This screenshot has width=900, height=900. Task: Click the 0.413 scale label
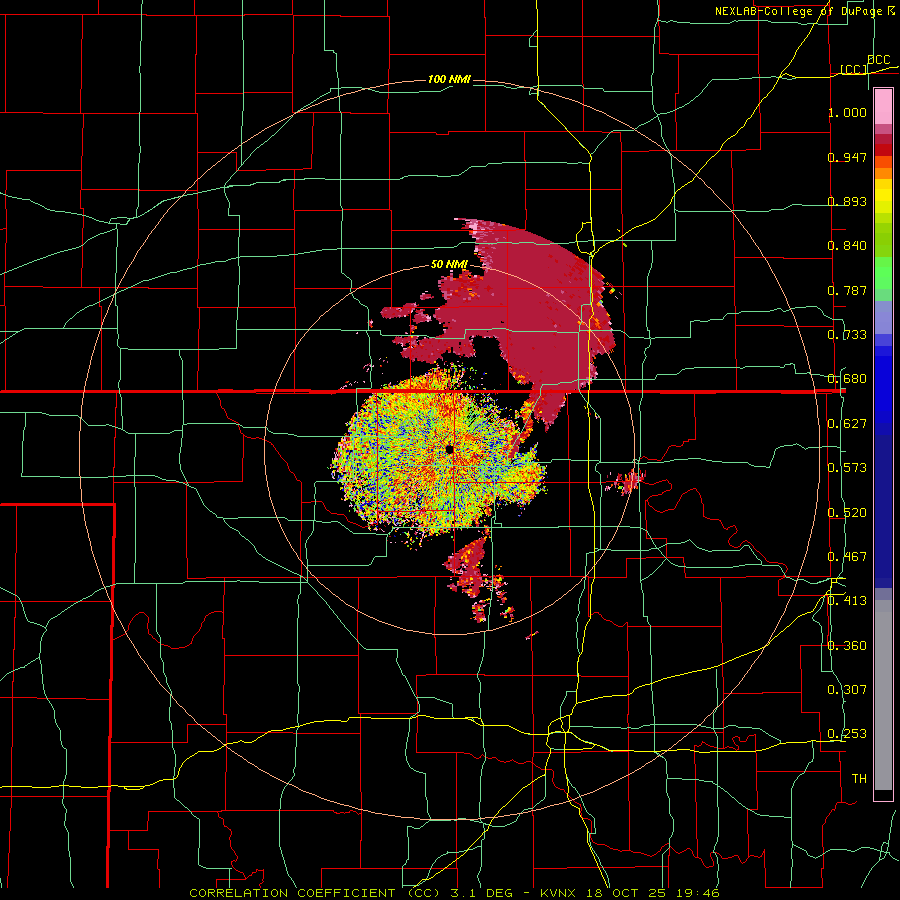point(847,601)
